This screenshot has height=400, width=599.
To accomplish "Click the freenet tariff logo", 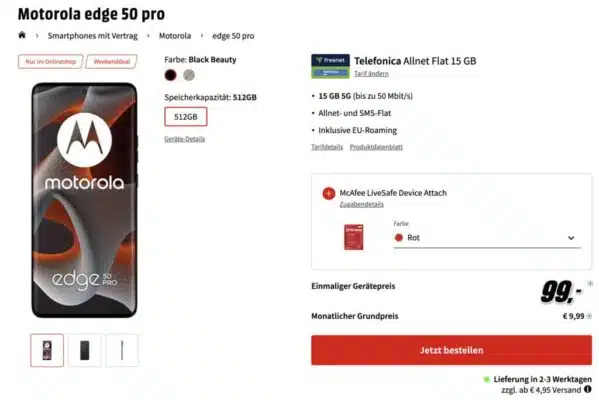I will point(330,66).
